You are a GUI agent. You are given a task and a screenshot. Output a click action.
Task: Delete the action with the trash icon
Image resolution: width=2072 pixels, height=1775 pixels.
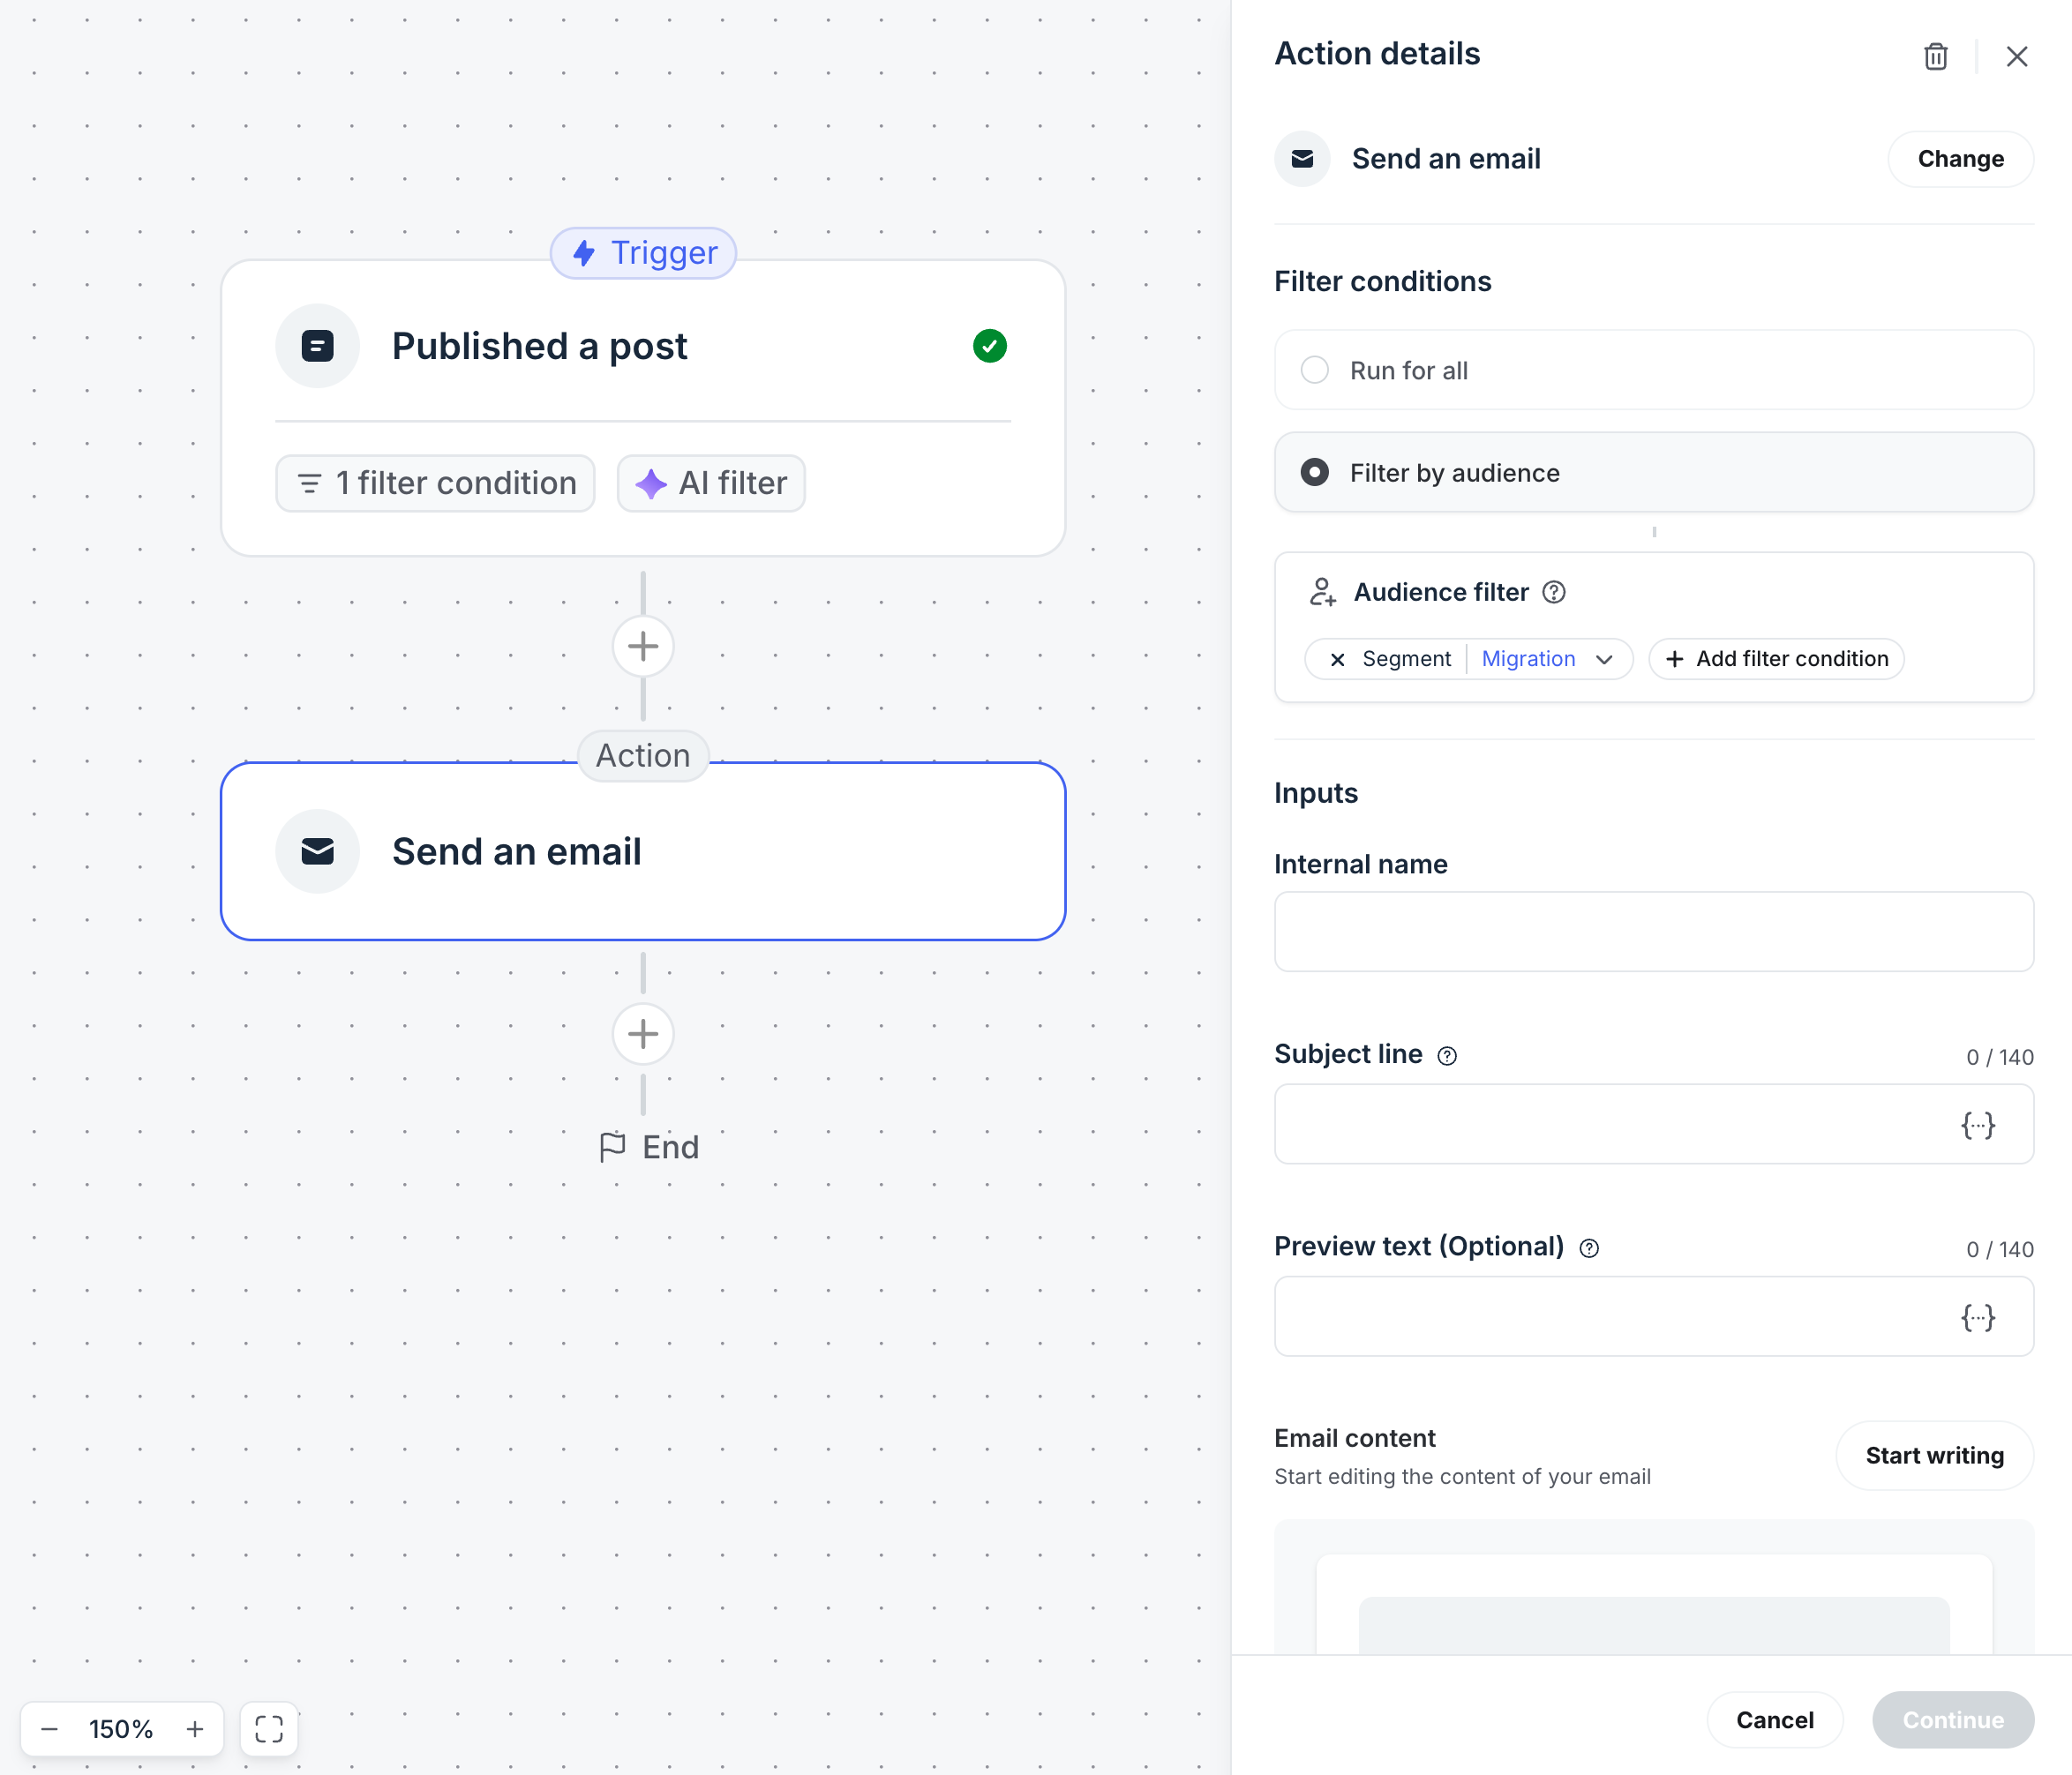point(1935,56)
